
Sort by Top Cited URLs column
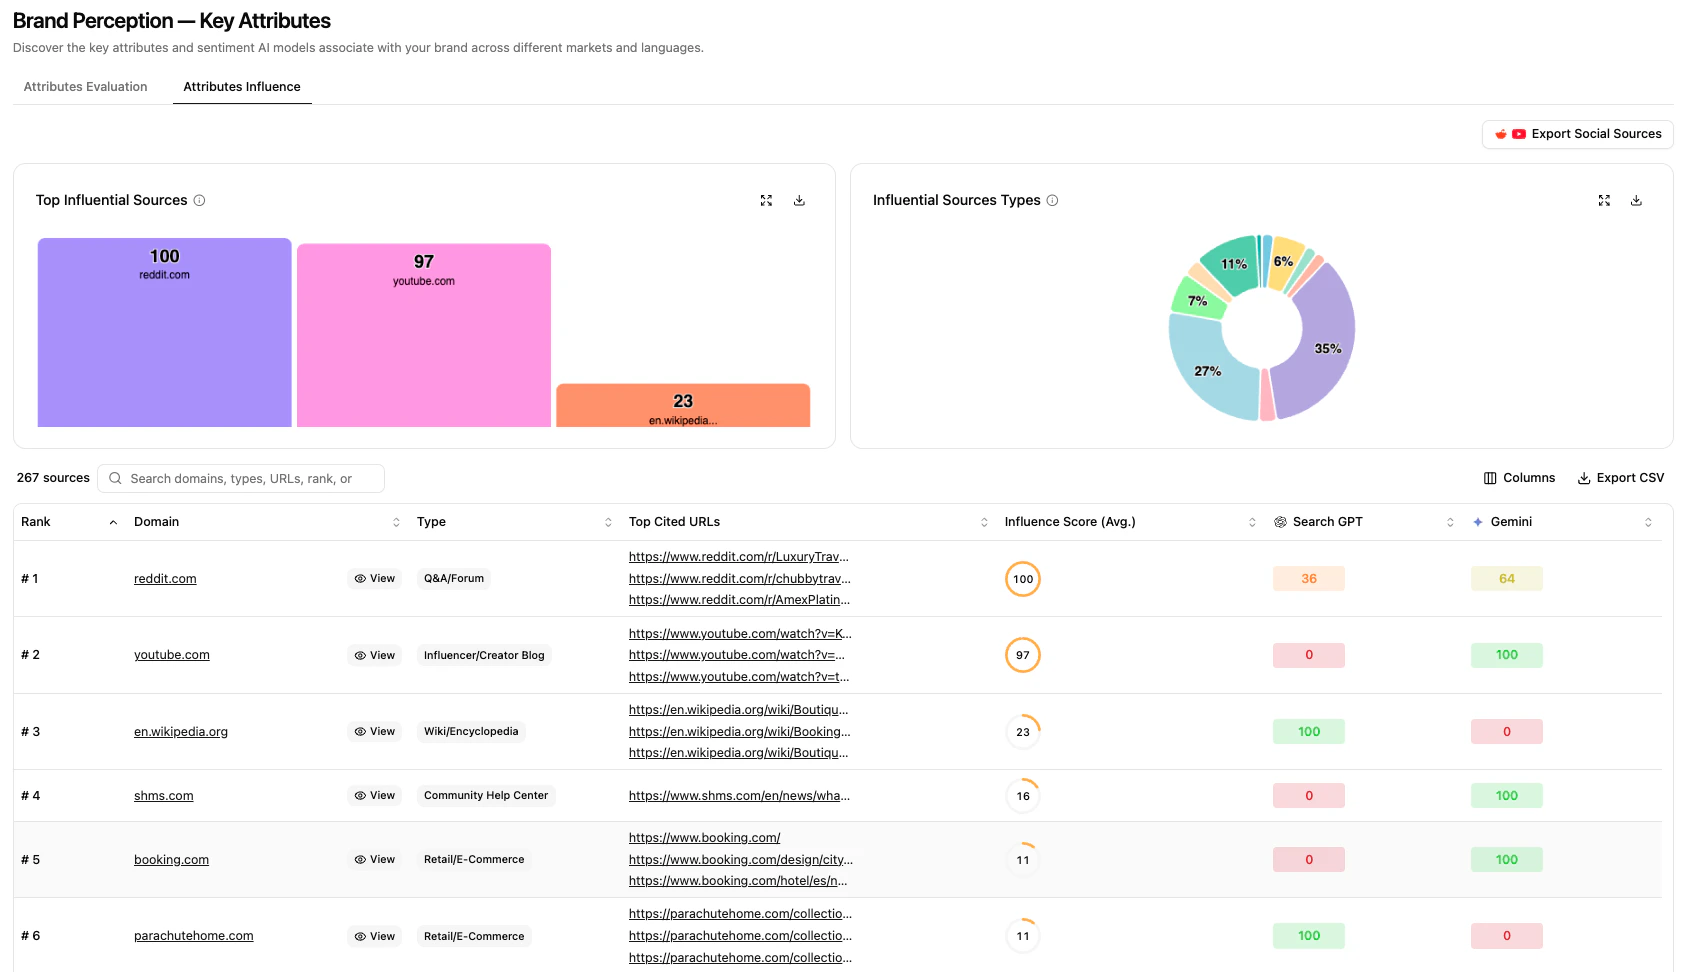(984, 522)
